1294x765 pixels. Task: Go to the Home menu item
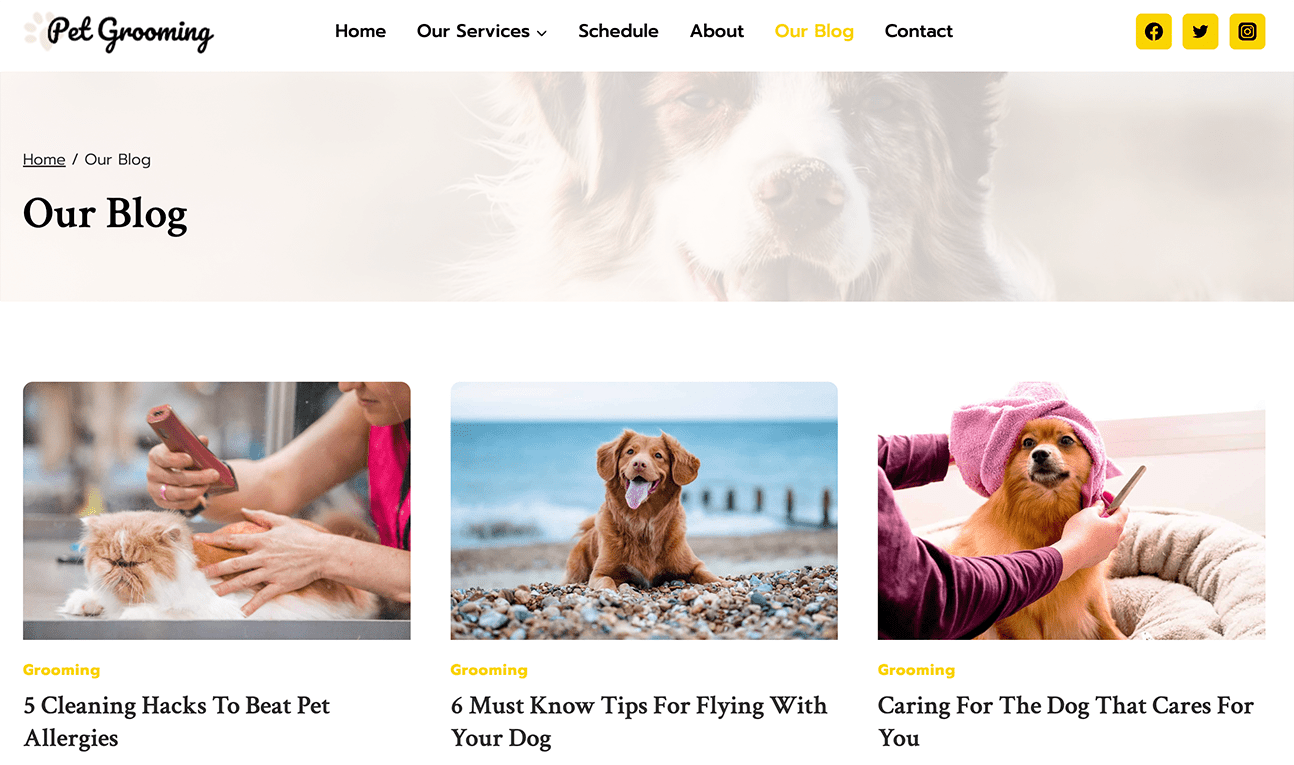[x=360, y=31]
